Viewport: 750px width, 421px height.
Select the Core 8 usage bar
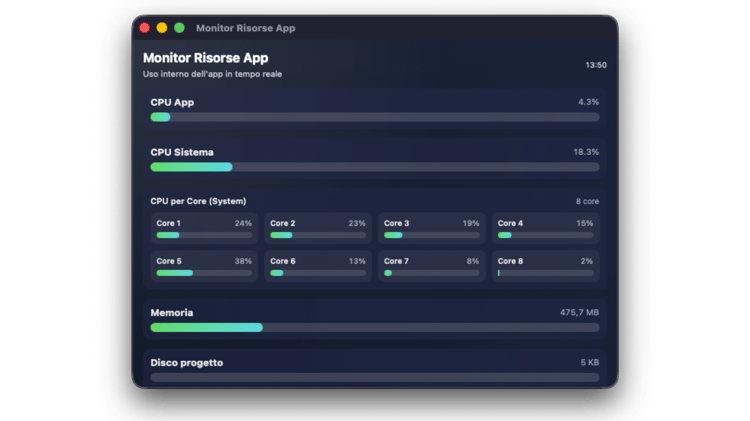pos(545,273)
